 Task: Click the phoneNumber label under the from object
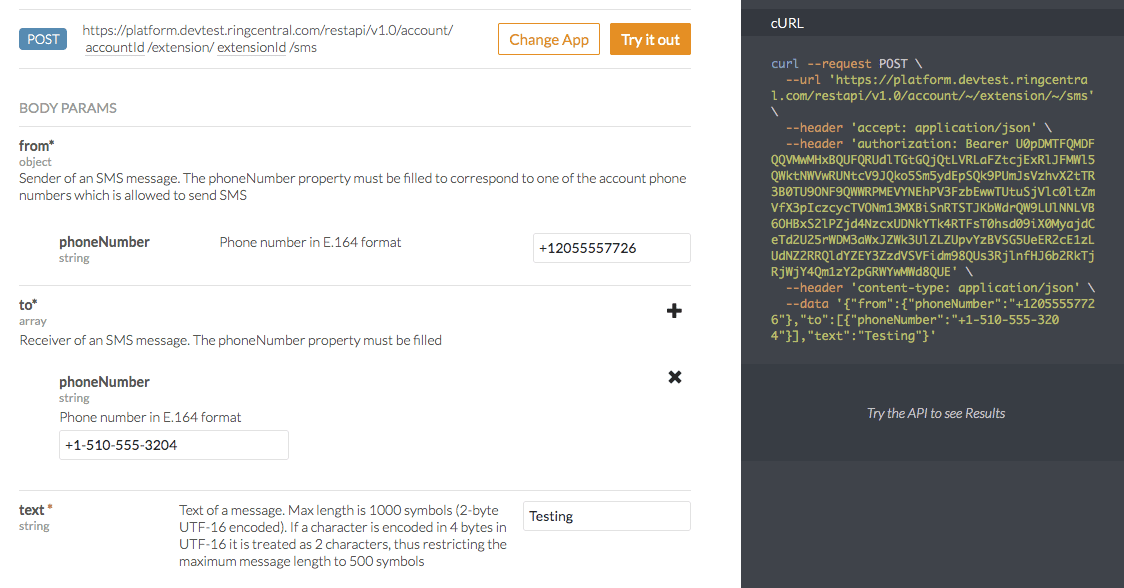point(104,242)
